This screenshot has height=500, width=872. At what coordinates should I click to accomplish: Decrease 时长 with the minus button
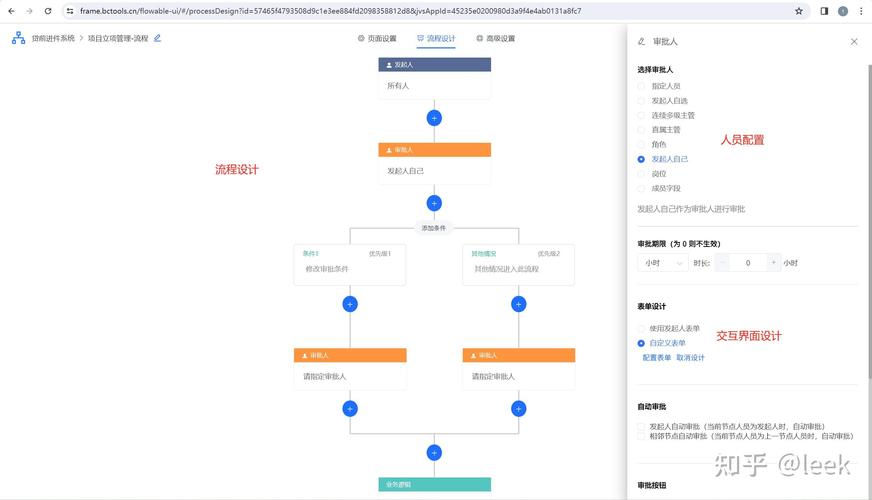[722, 263]
